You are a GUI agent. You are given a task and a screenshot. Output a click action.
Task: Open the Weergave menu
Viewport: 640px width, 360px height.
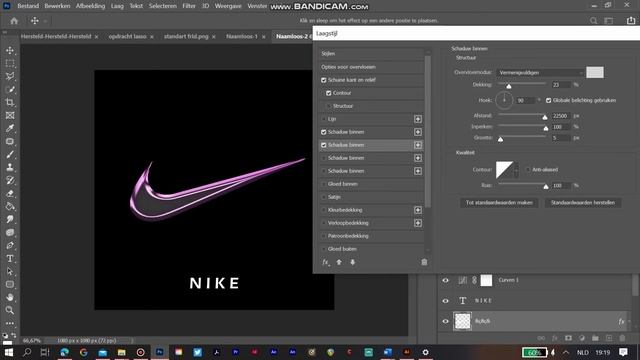click(228, 6)
